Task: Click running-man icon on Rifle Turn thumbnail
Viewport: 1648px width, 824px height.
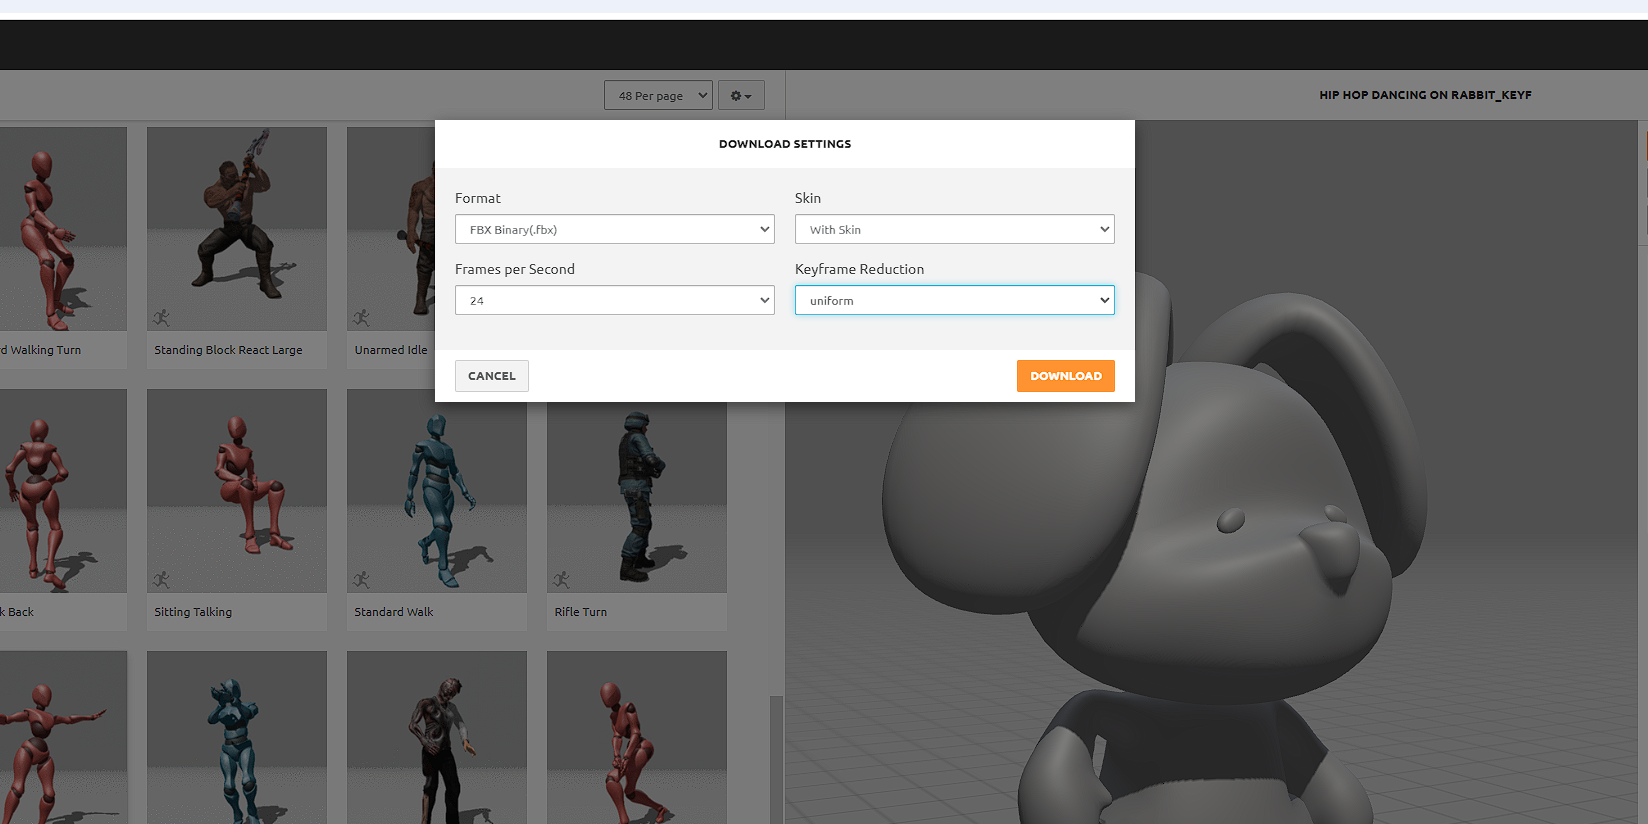Action: (561, 579)
